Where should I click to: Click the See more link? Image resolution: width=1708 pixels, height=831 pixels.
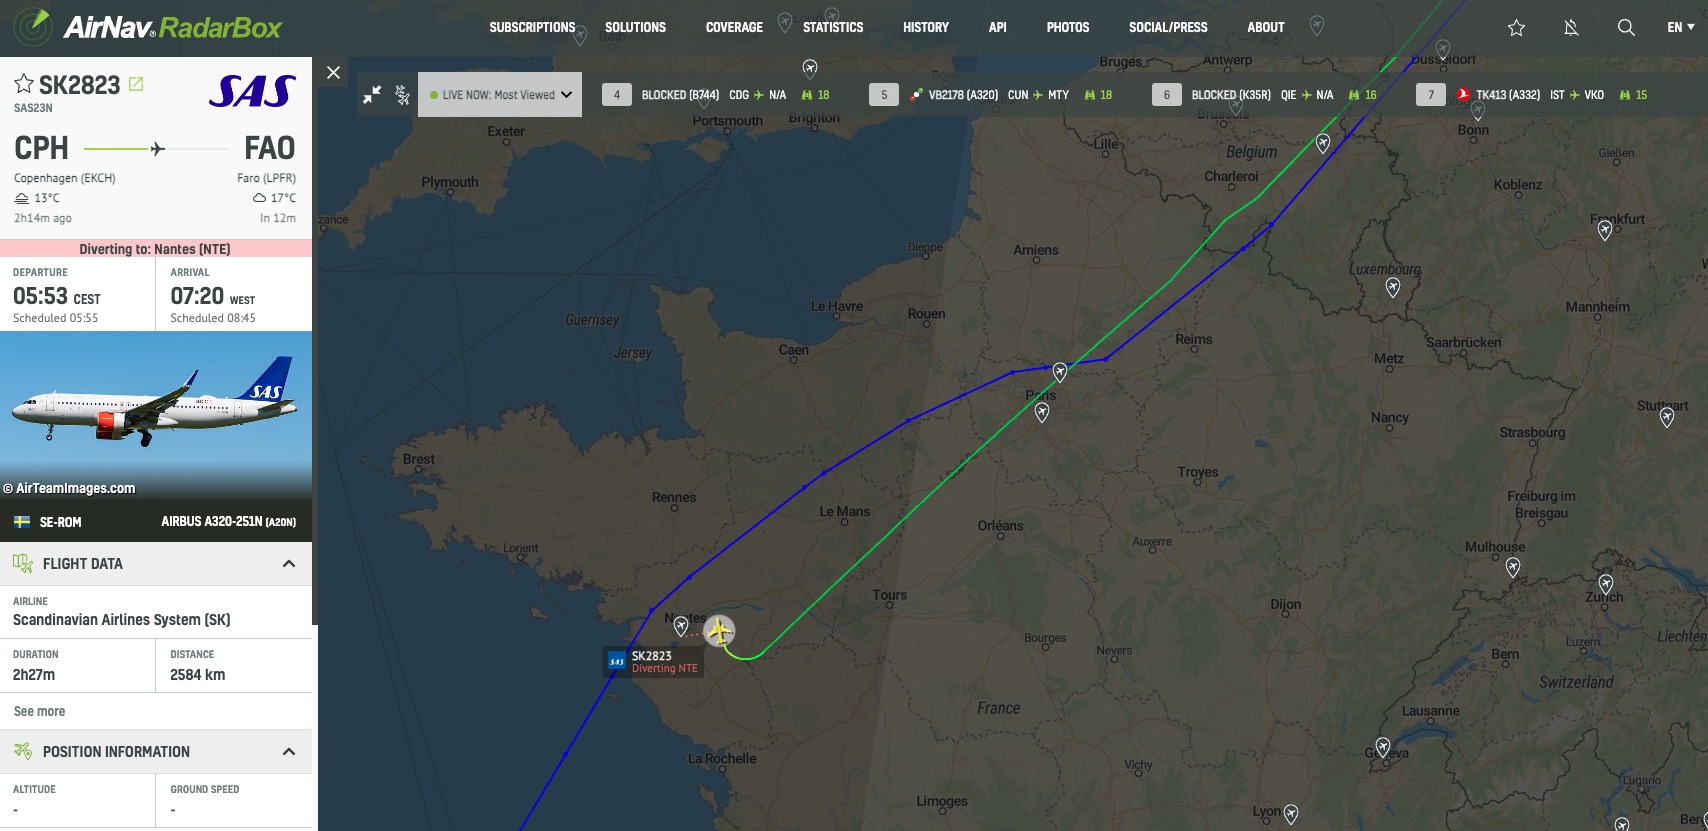pos(39,712)
